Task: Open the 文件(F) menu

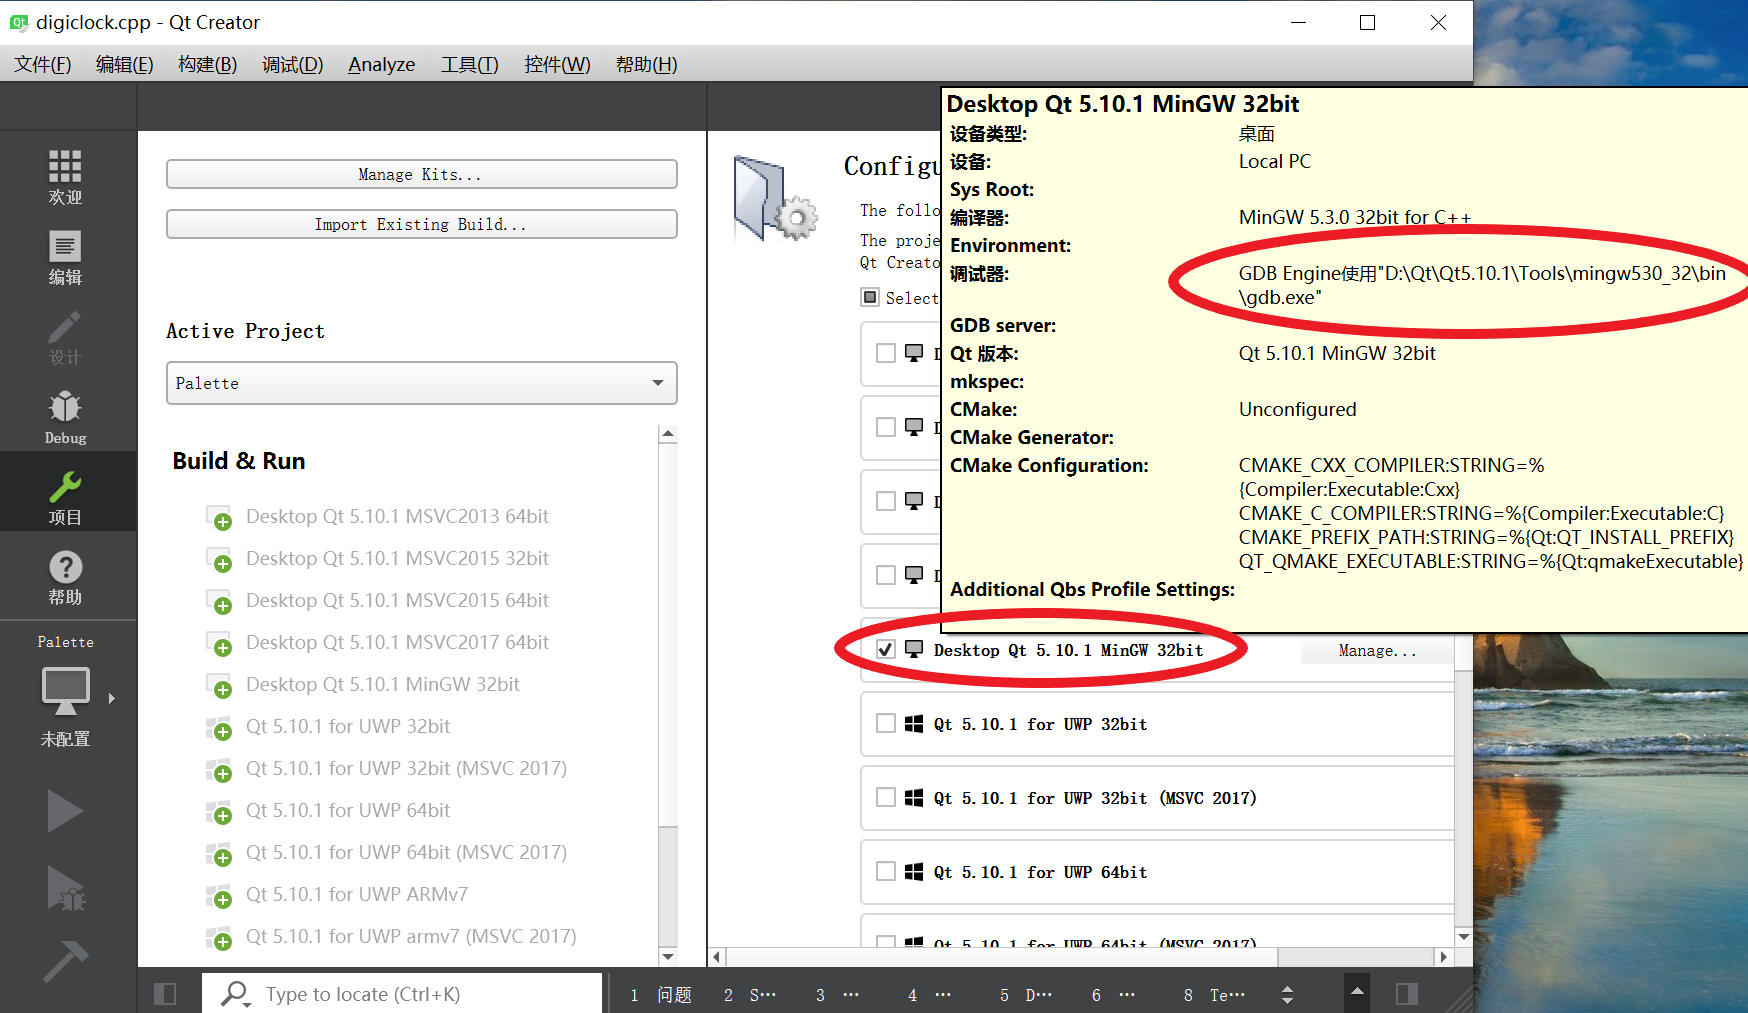Action: (x=42, y=64)
